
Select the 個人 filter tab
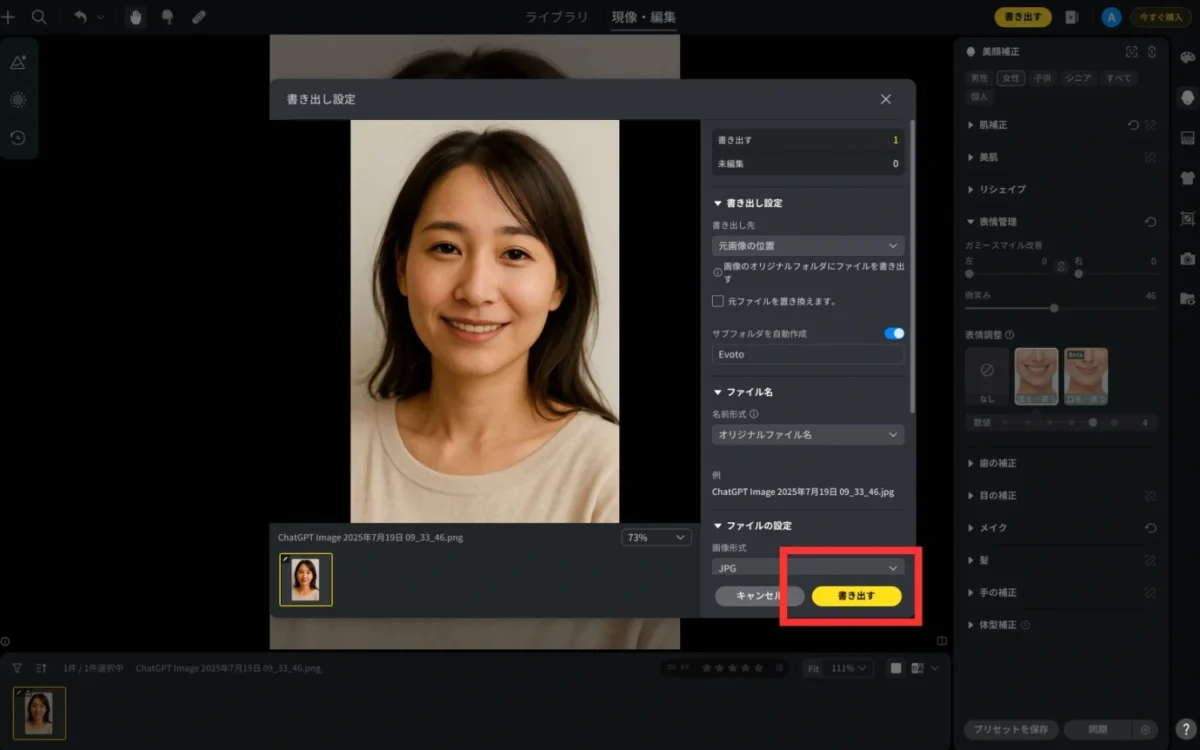(980, 97)
